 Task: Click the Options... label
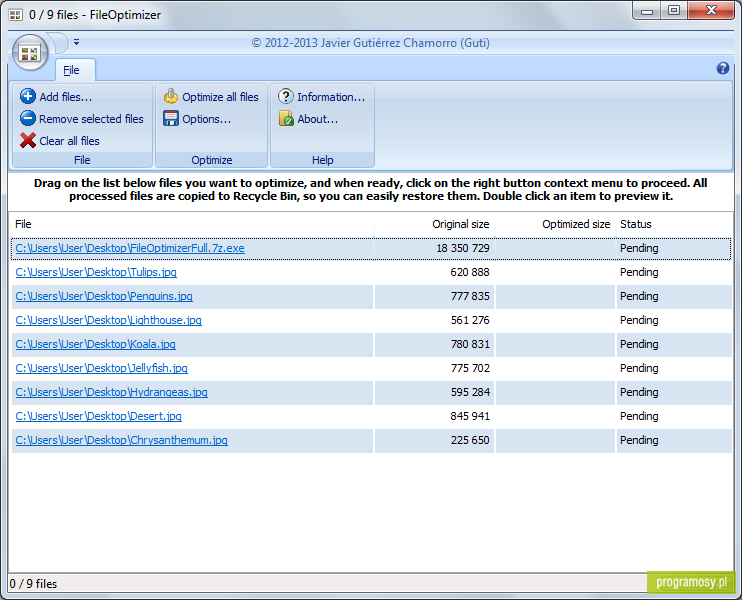tap(207, 119)
